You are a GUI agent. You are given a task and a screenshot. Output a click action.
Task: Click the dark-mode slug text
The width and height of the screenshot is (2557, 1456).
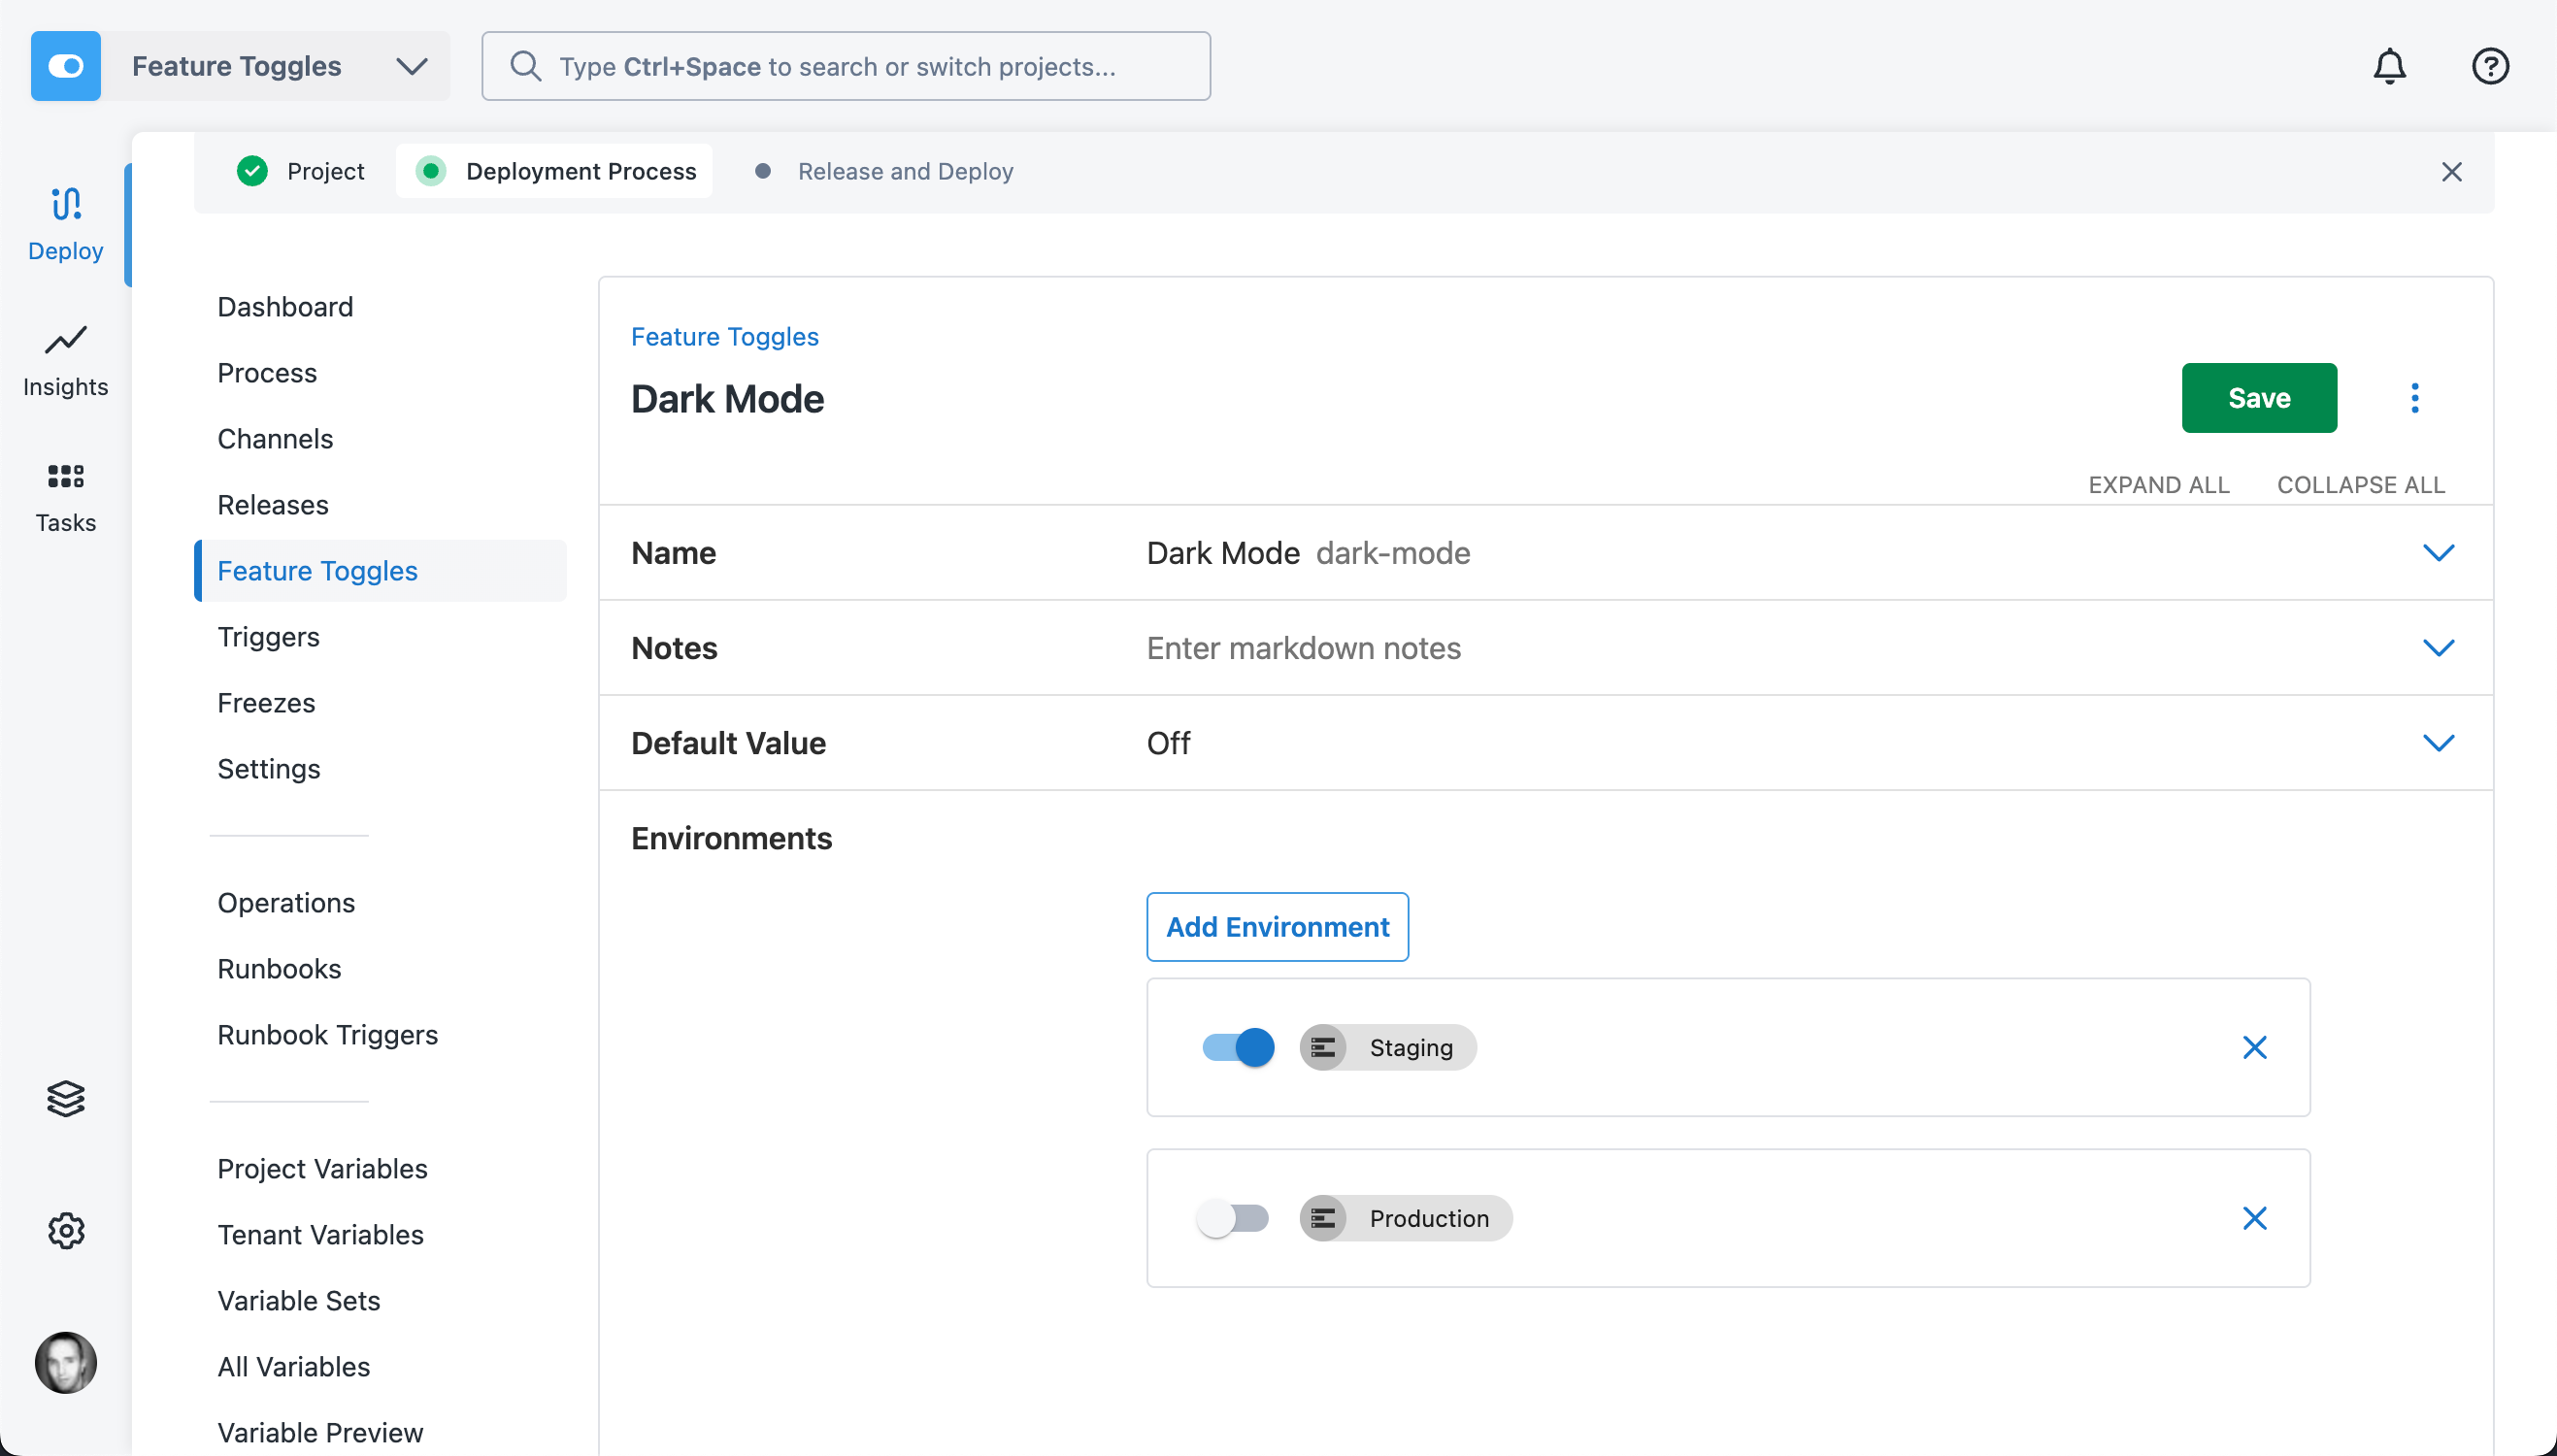1393,553
